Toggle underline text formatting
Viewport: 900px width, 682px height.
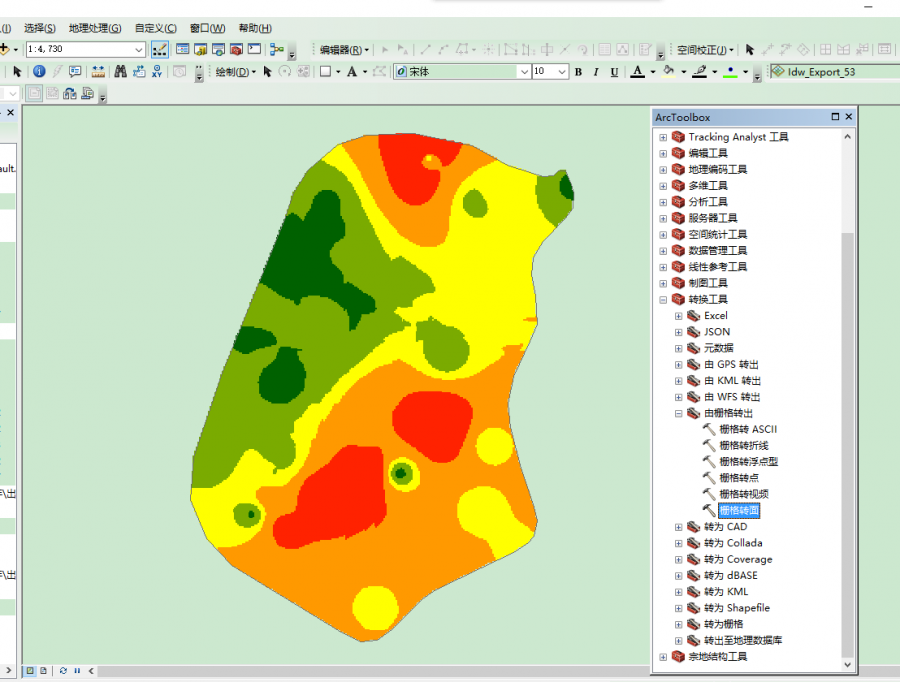[614, 72]
